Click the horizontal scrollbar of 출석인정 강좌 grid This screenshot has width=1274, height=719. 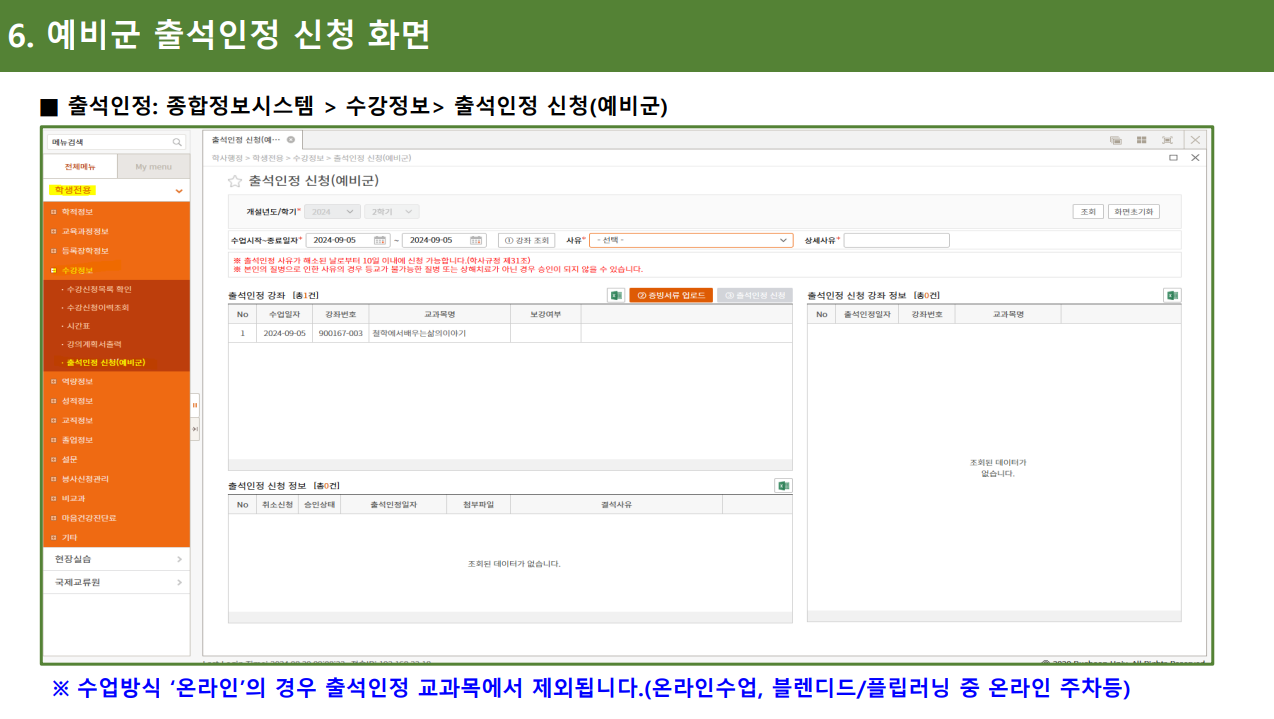(x=510, y=465)
